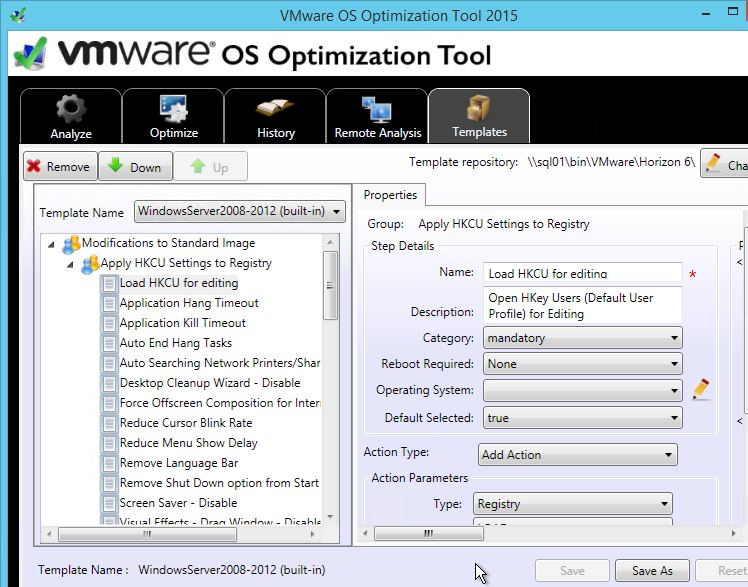748x587 pixels.
Task: Click the properties horizontal scrollbar thumb
Action: coord(429,534)
